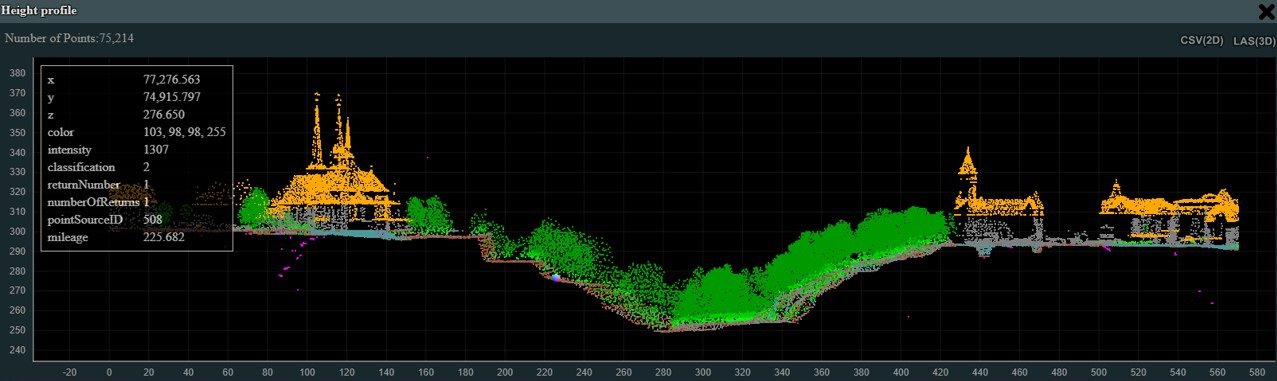Click the 300 tick on mileage axis

pos(702,371)
